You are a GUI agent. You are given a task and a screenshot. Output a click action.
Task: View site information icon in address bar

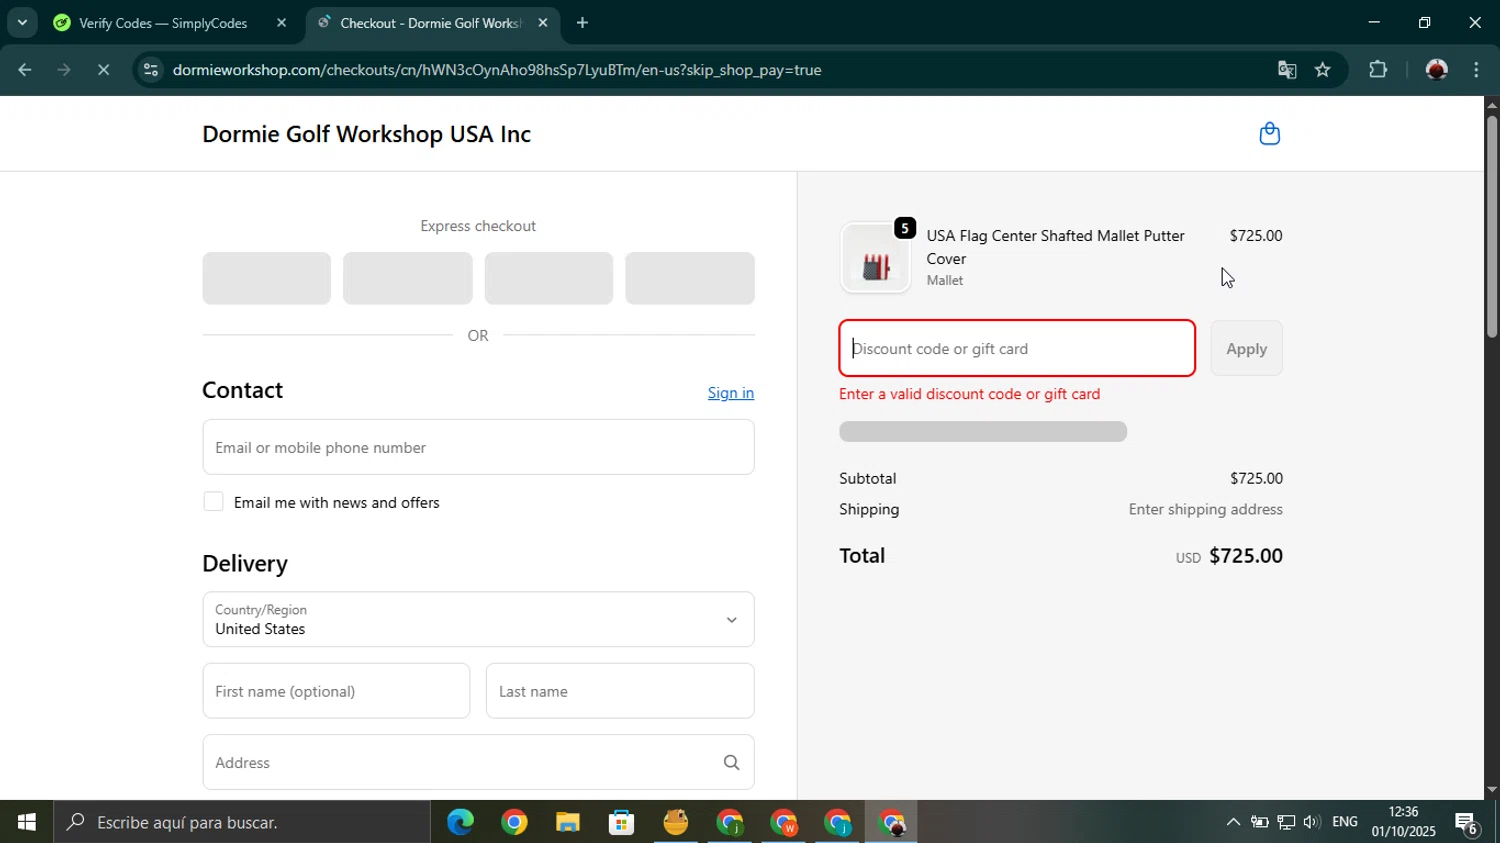pos(151,70)
